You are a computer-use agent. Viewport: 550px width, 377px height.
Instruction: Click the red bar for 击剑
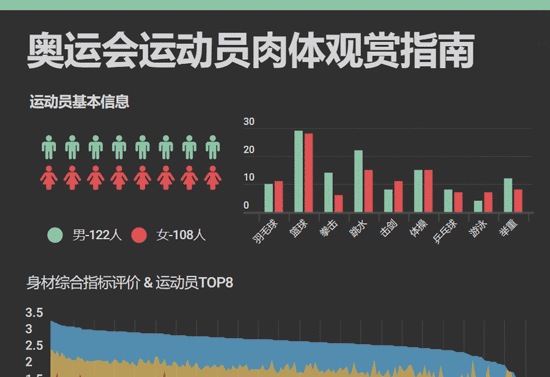pyautogui.click(x=398, y=196)
